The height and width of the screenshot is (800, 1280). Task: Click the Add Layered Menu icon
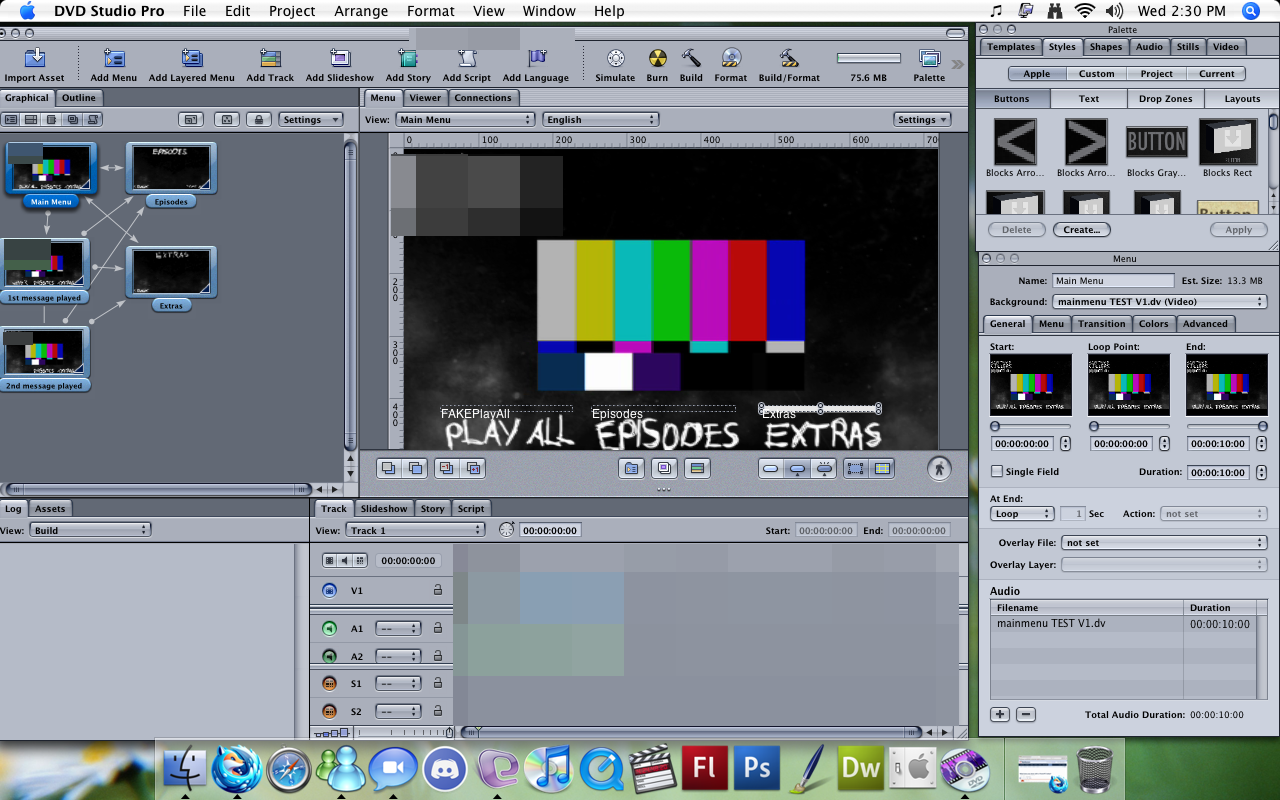pos(192,58)
